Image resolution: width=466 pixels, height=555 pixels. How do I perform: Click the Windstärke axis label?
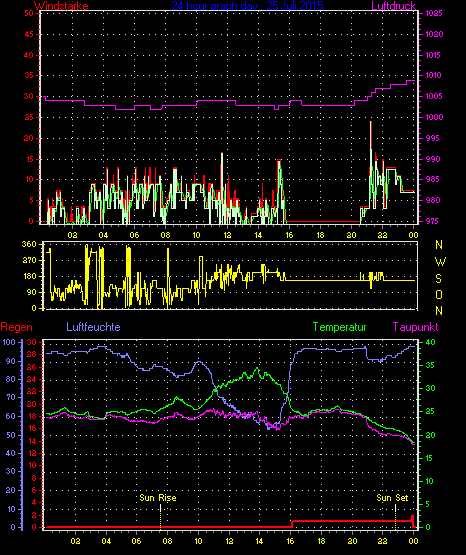coord(61,6)
